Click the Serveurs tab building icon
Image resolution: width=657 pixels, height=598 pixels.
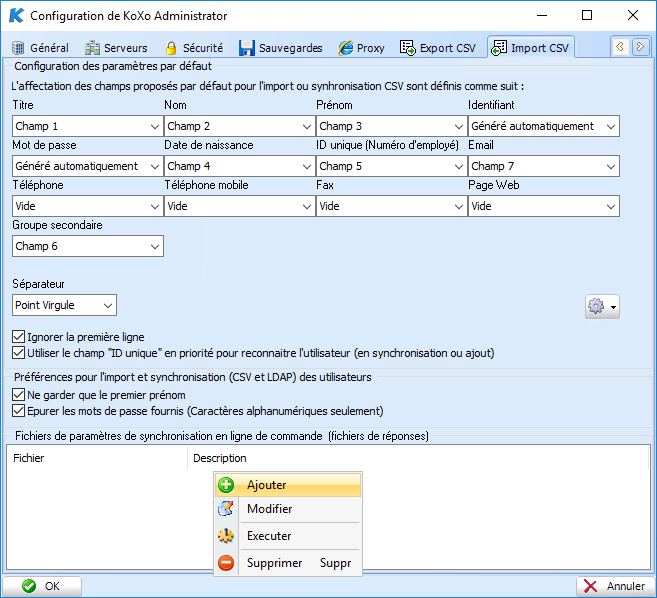pyautogui.click(x=92, y=48)
